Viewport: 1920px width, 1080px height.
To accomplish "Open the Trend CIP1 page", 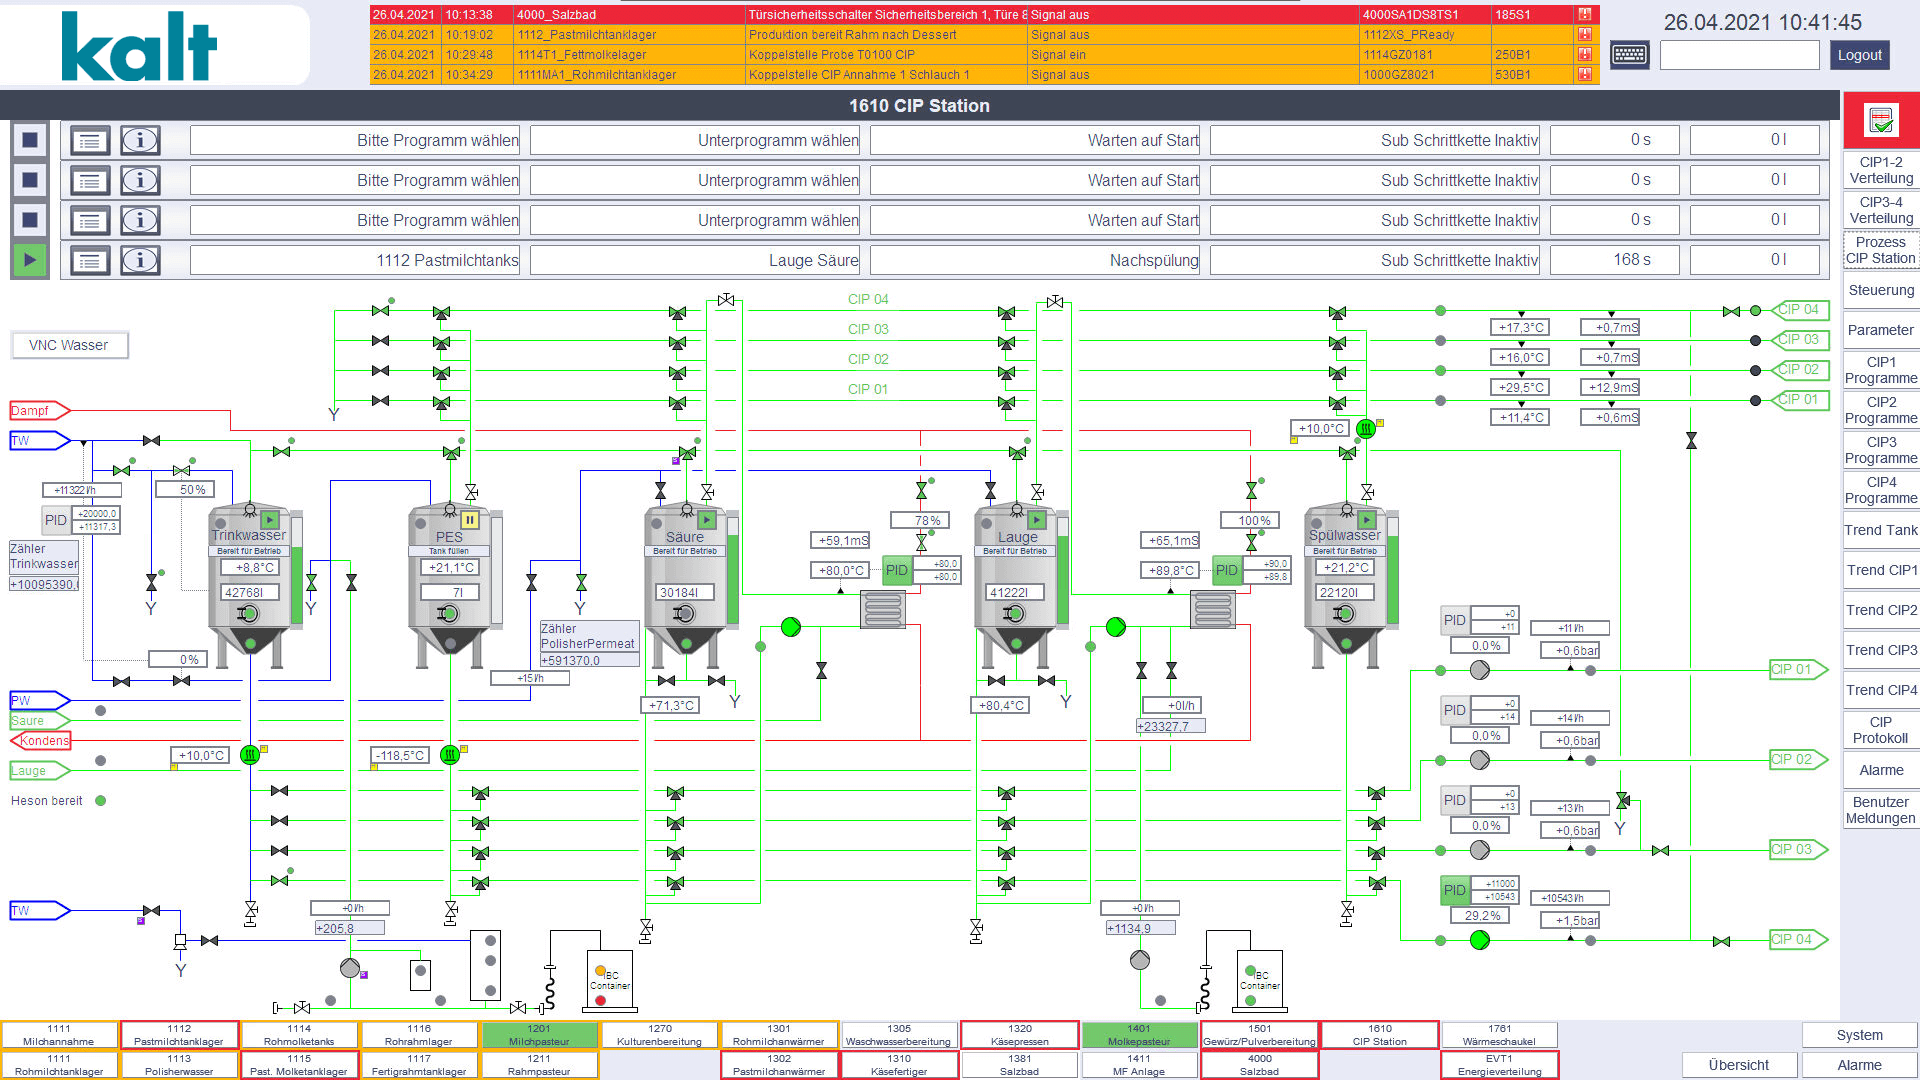I will point(1880,570).
